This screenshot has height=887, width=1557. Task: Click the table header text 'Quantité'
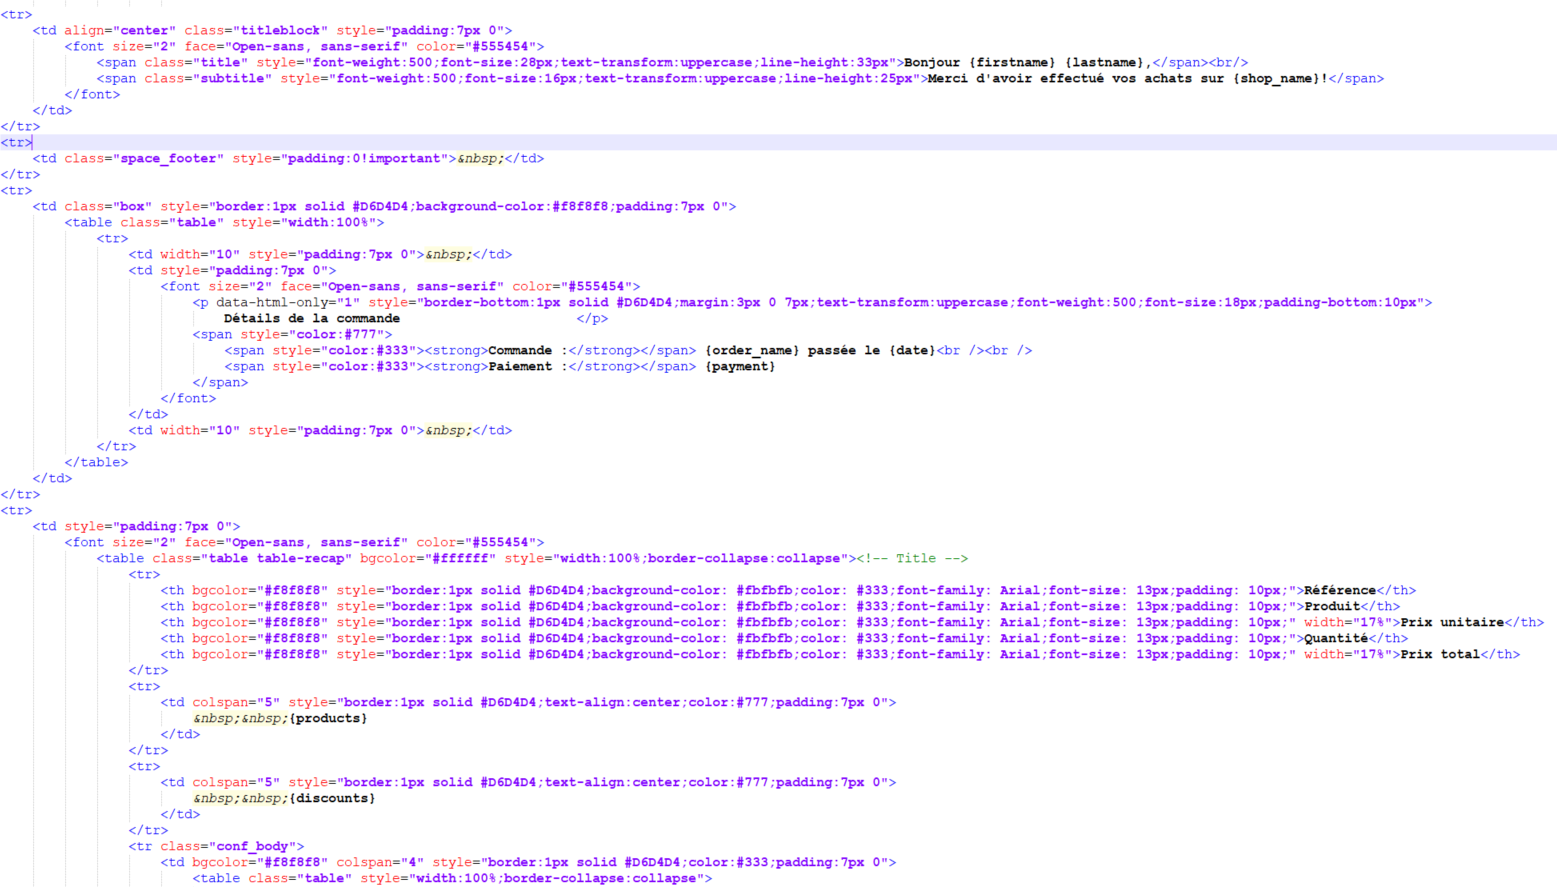1336,638
